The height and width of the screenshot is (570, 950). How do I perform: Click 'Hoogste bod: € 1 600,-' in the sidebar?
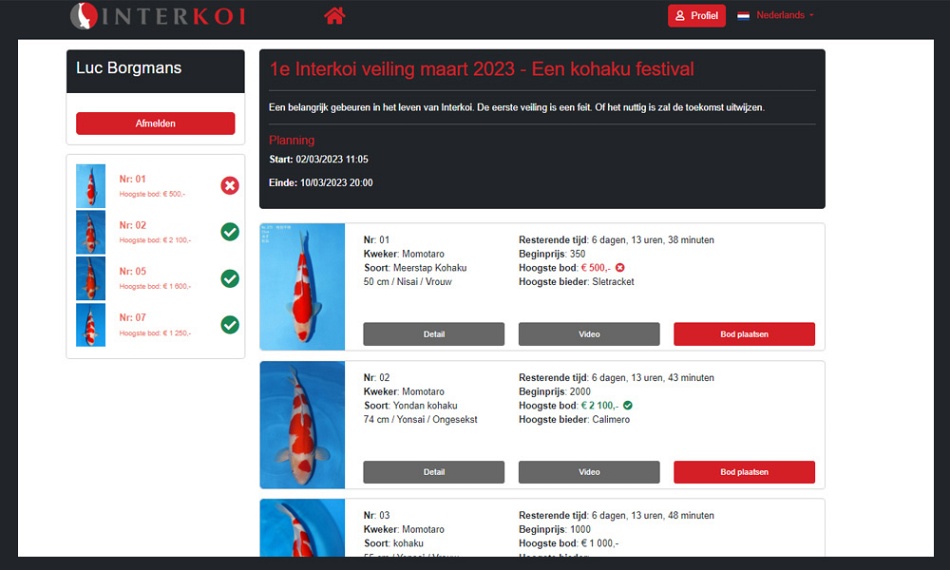[155, 286]
